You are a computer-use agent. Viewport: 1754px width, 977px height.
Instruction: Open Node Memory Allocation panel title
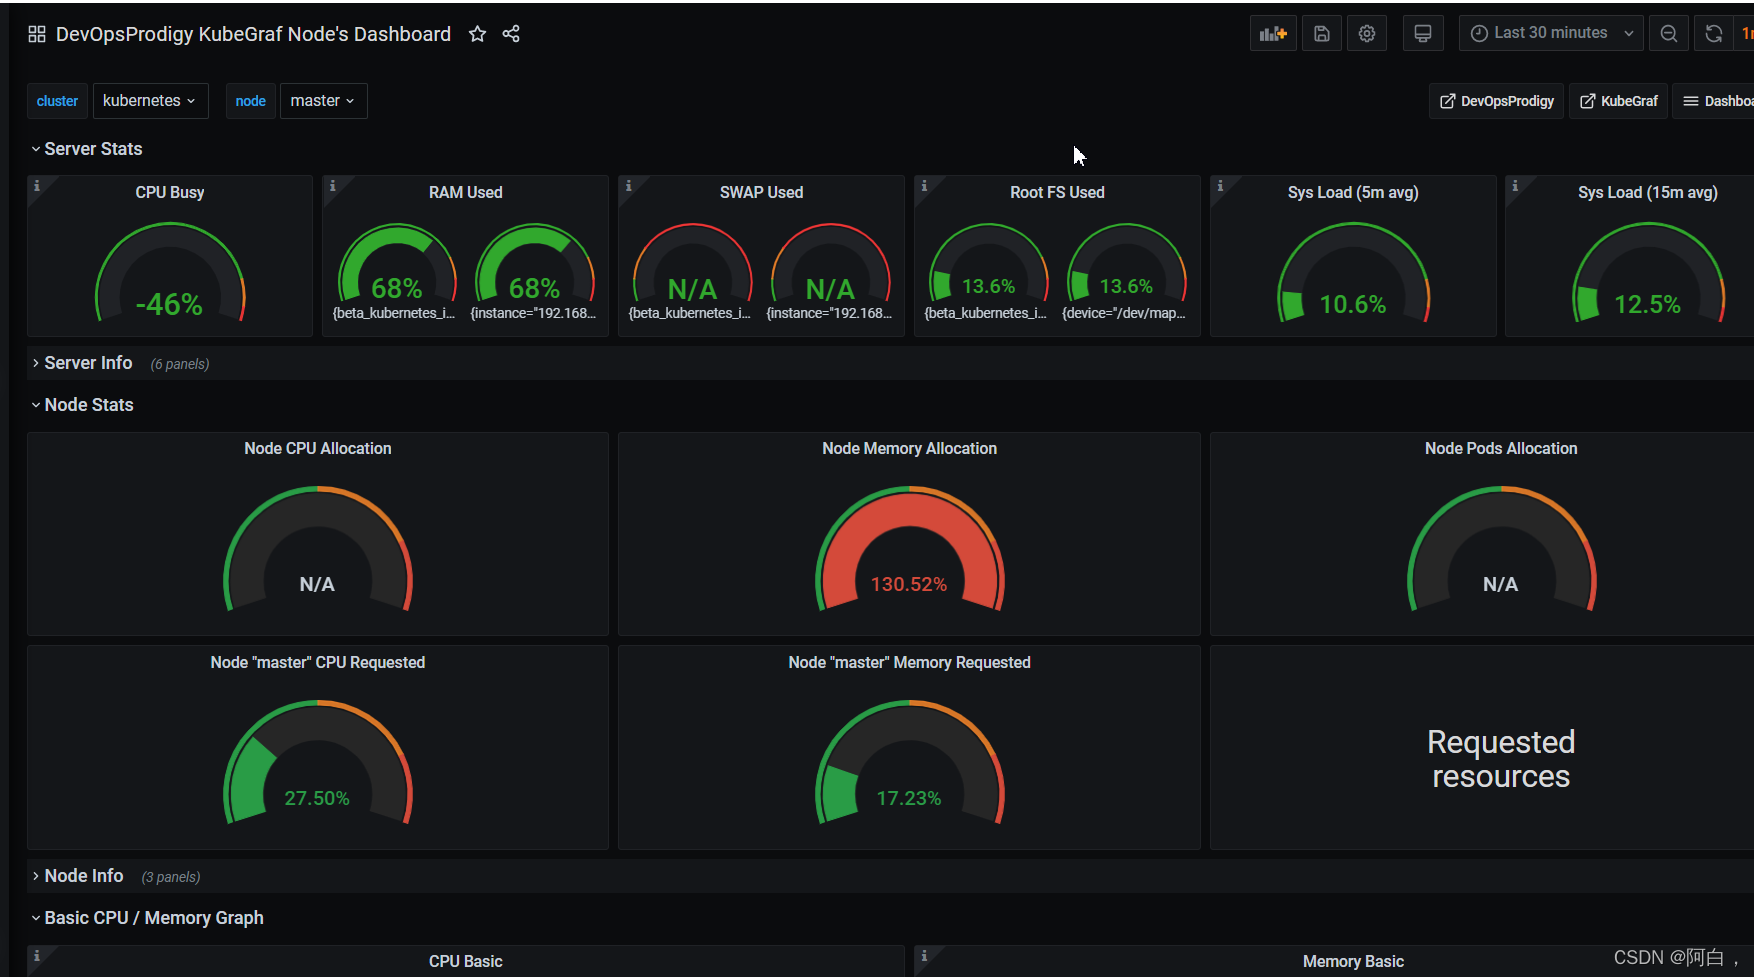910,448
